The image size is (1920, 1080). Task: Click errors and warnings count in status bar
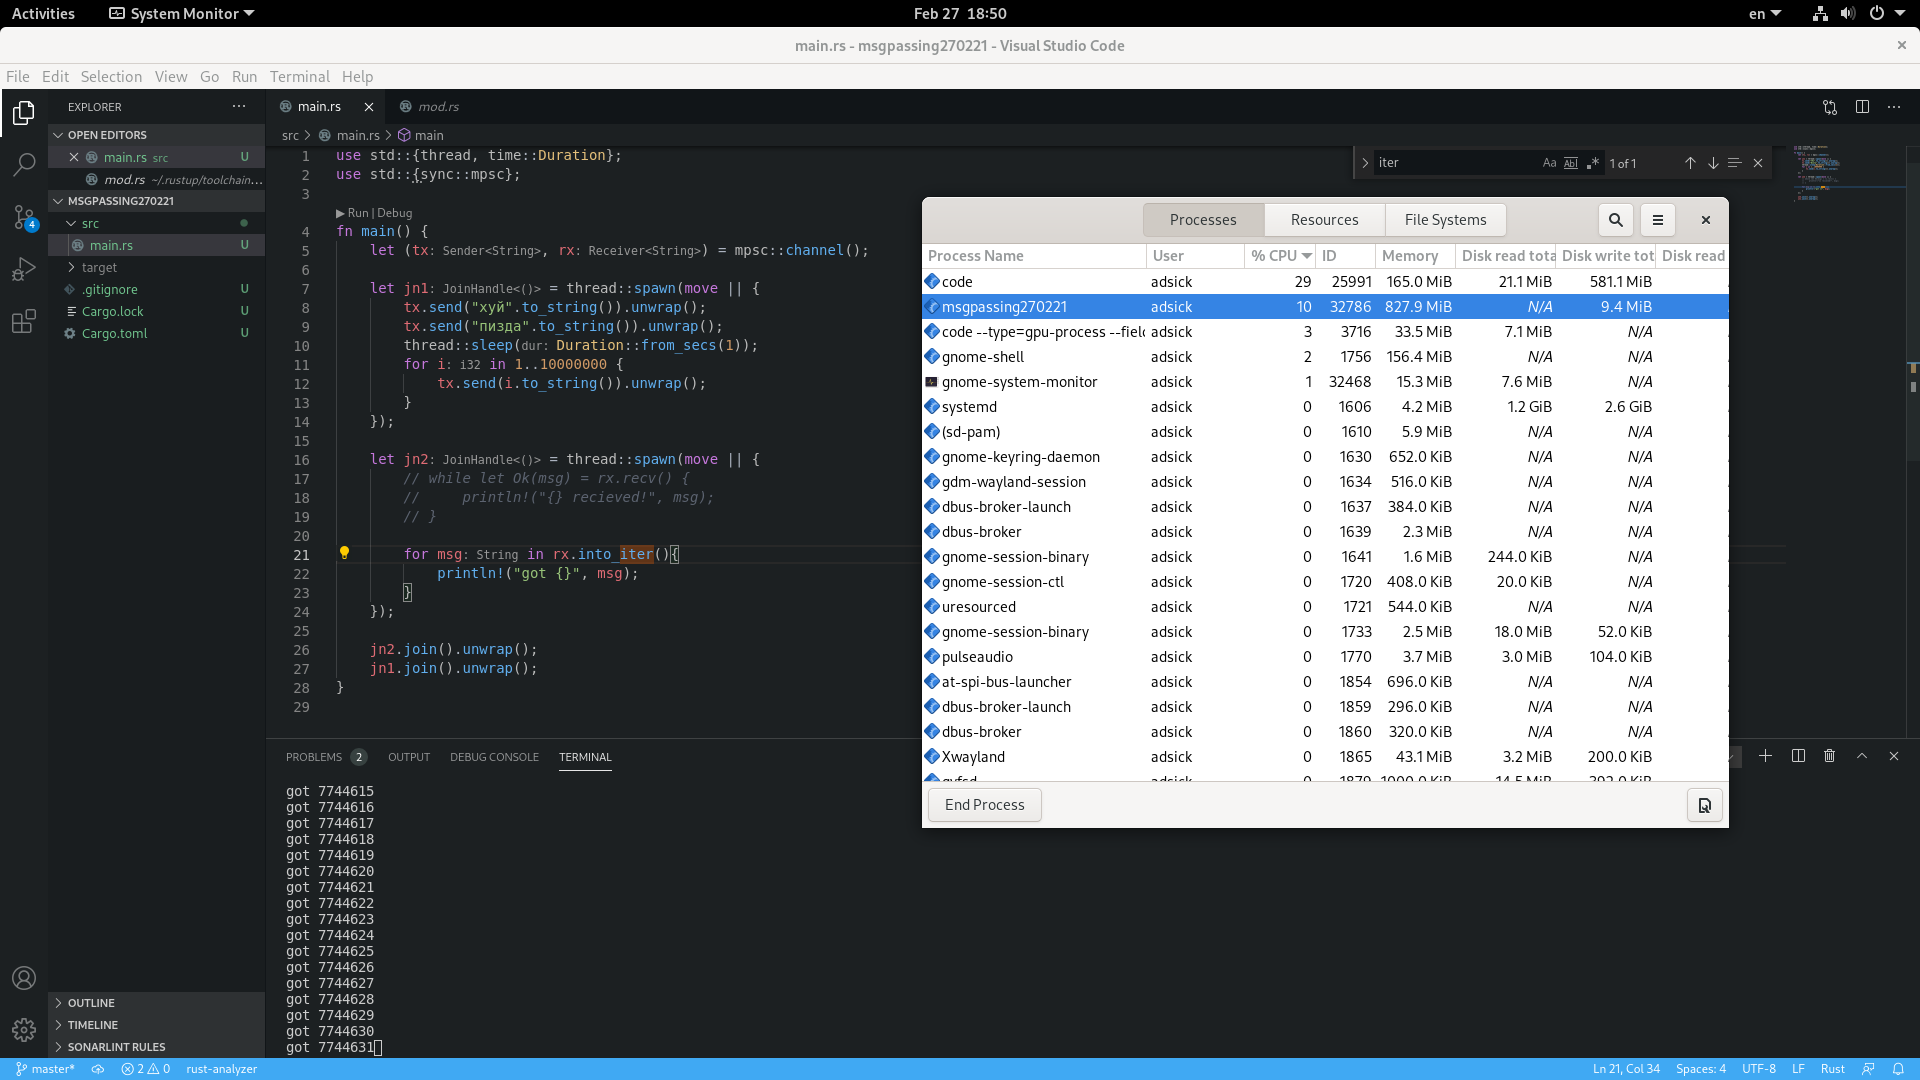(x=146, y=1069)
